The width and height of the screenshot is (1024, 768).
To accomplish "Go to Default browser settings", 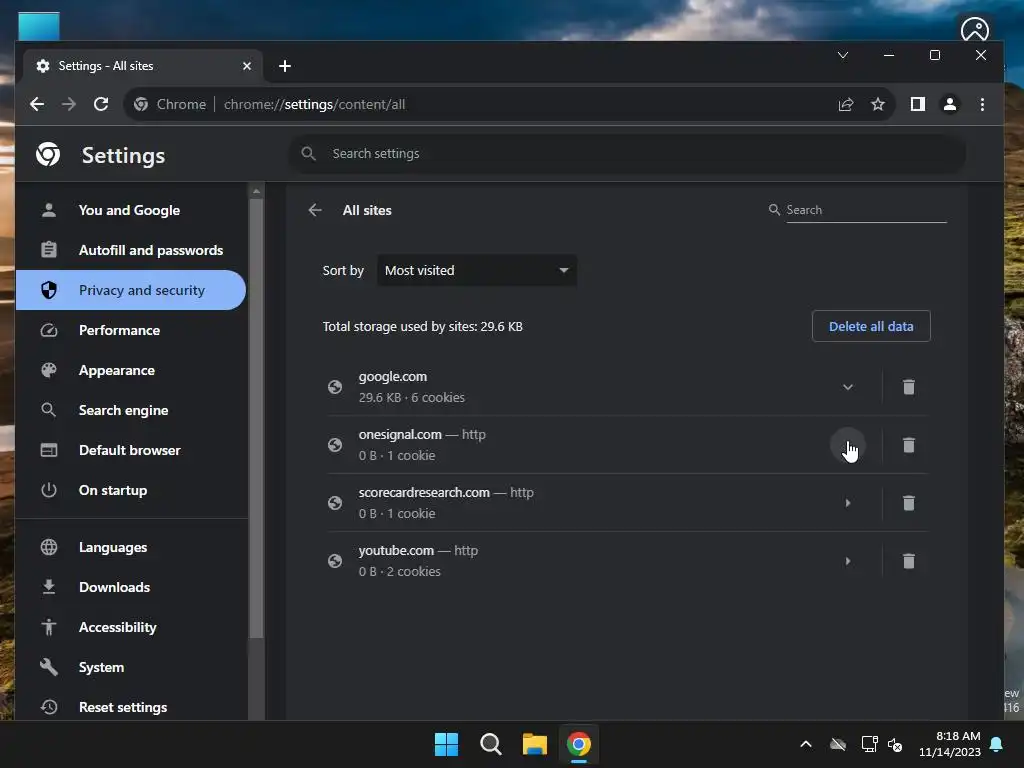I will (x=129, y=450).
